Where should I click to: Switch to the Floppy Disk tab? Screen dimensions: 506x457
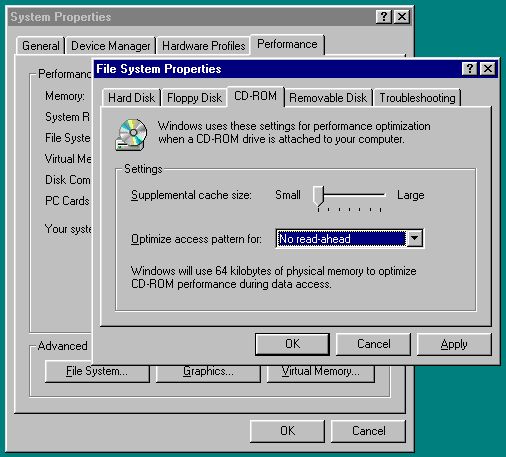click(194, 98)
